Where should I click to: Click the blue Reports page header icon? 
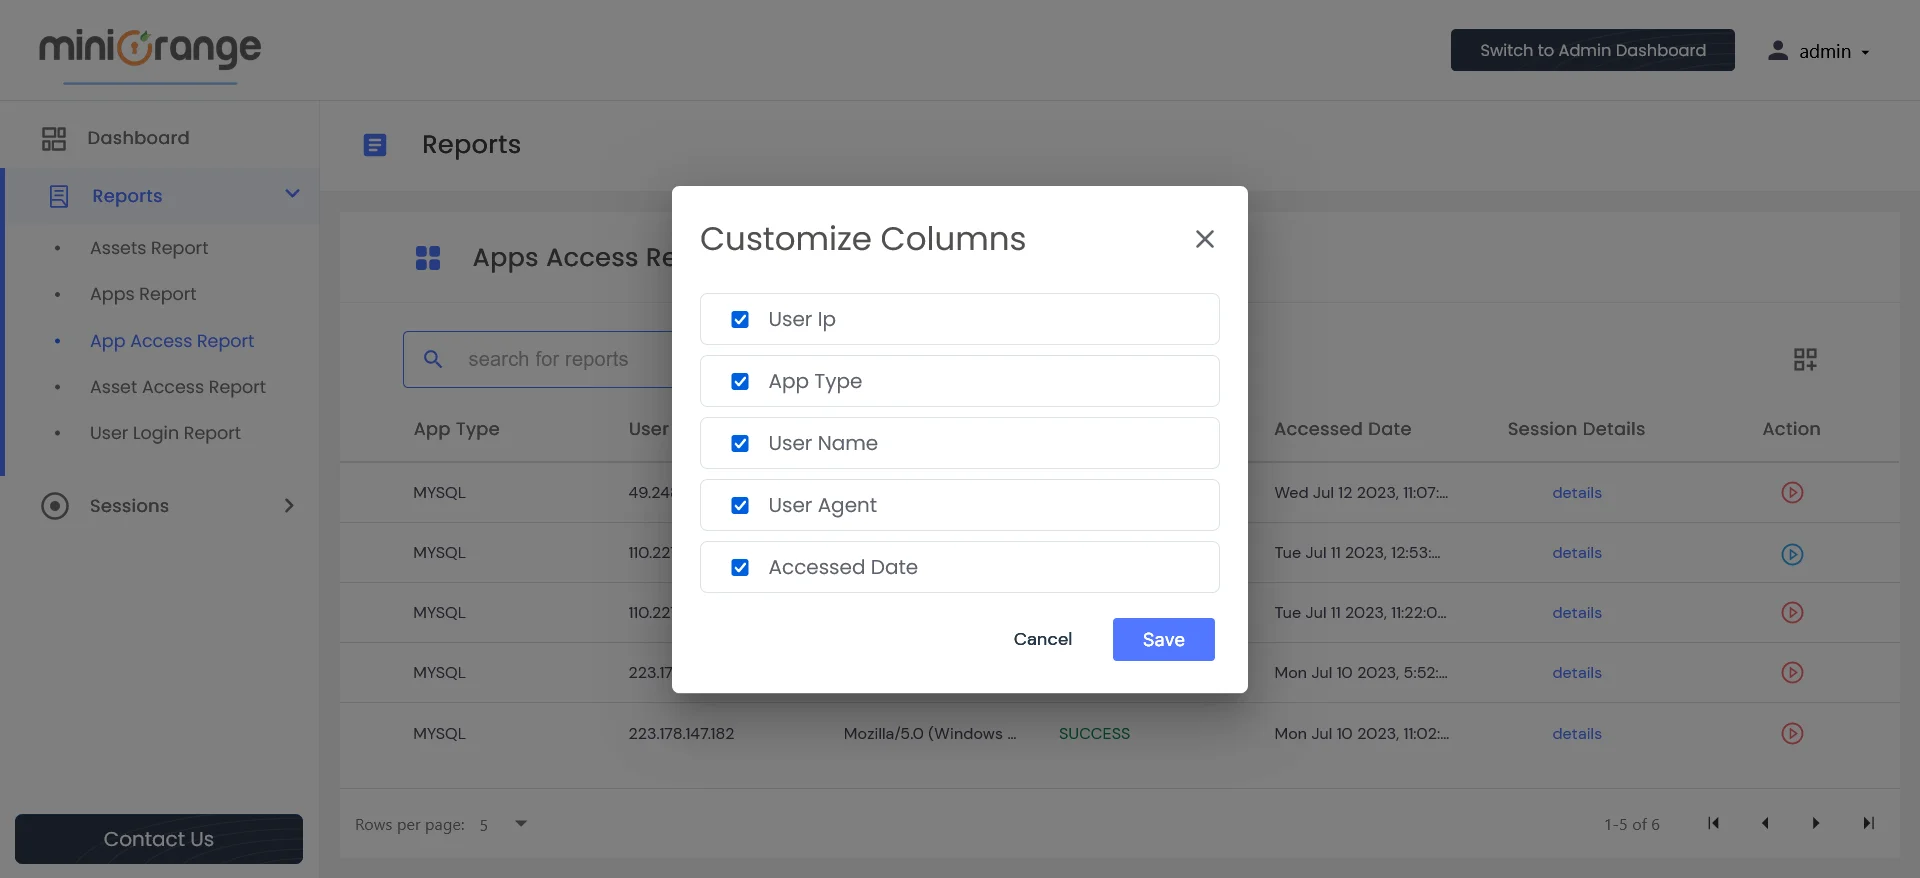375,145
